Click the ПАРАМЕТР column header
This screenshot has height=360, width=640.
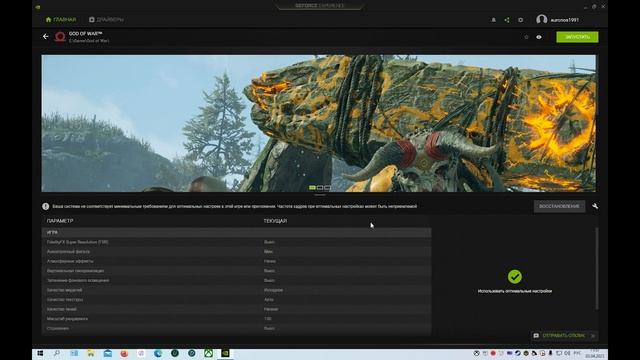pos(60,221)
